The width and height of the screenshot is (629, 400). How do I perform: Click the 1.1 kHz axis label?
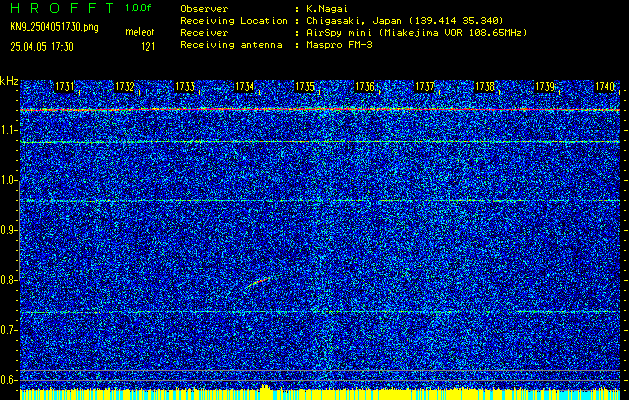(7, 131)
